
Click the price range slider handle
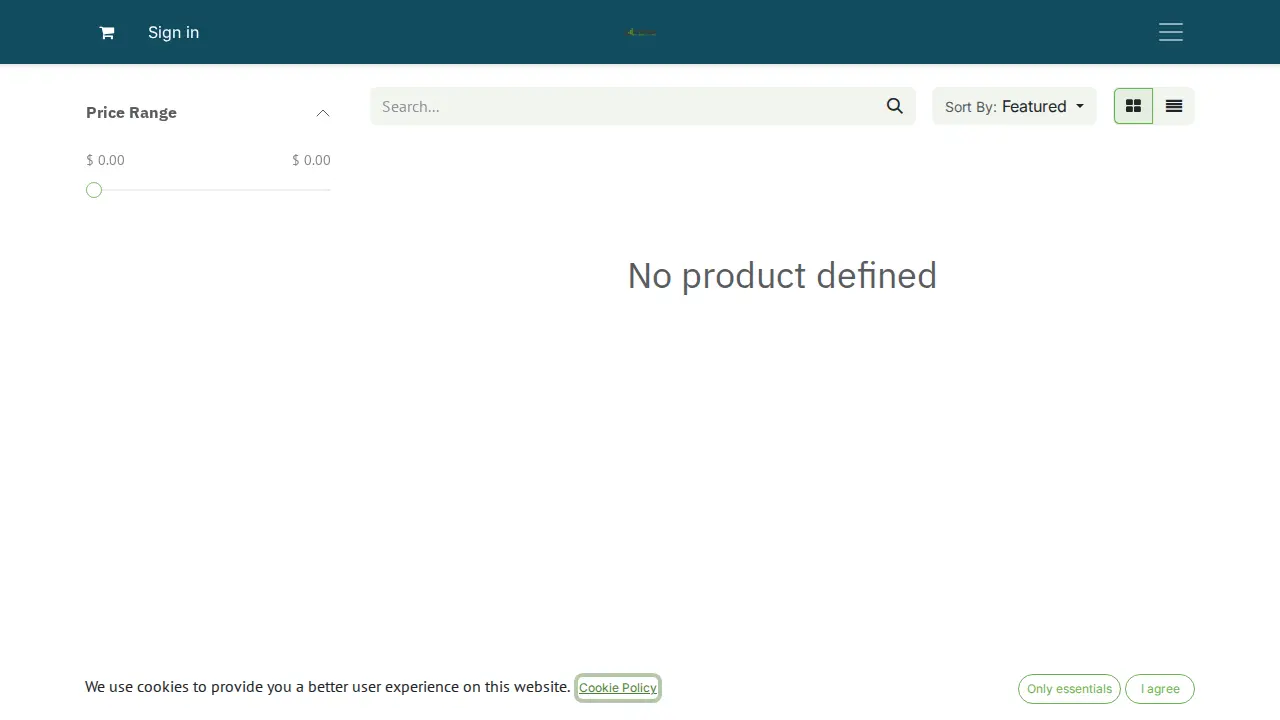[94, 190]
